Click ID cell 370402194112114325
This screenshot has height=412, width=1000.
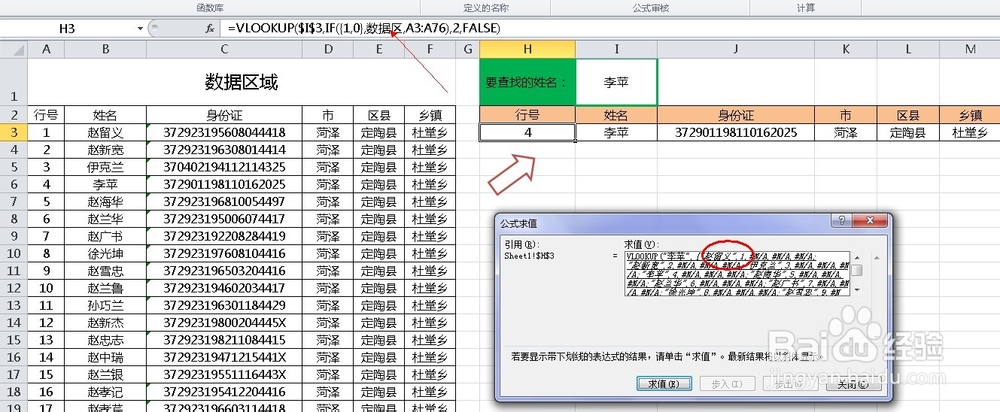(224, 167)
